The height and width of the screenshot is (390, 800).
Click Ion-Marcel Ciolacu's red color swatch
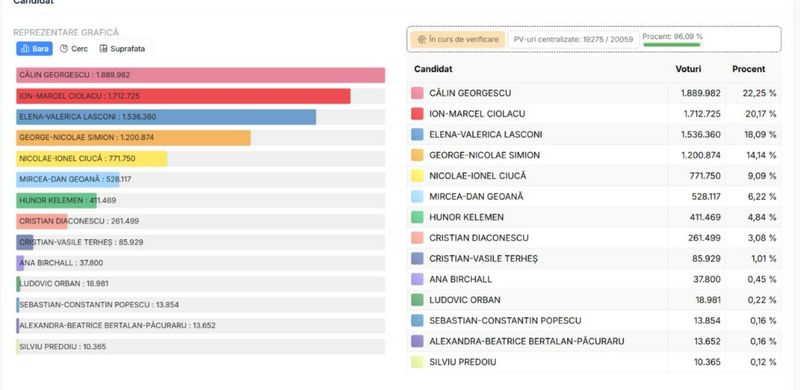click(x=417, y=113)
